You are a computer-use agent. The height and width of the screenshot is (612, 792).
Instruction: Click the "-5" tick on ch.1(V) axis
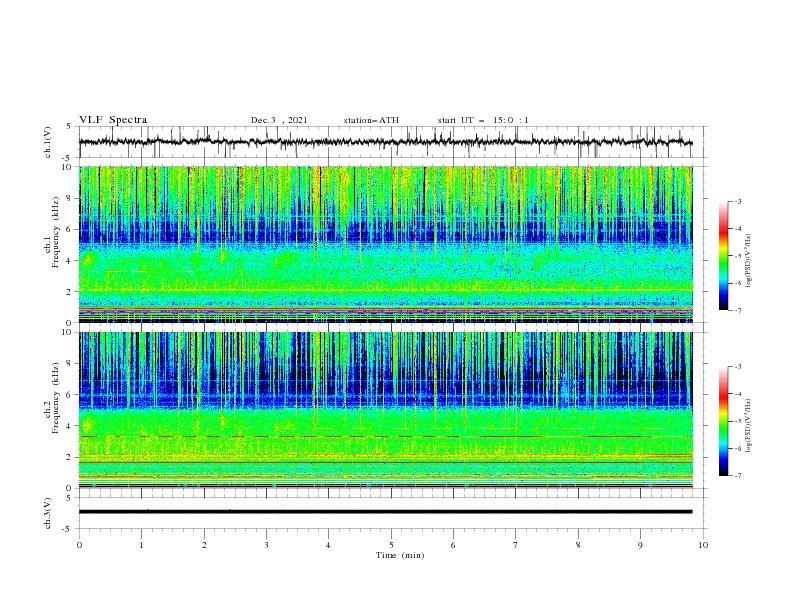click(68, 158)
